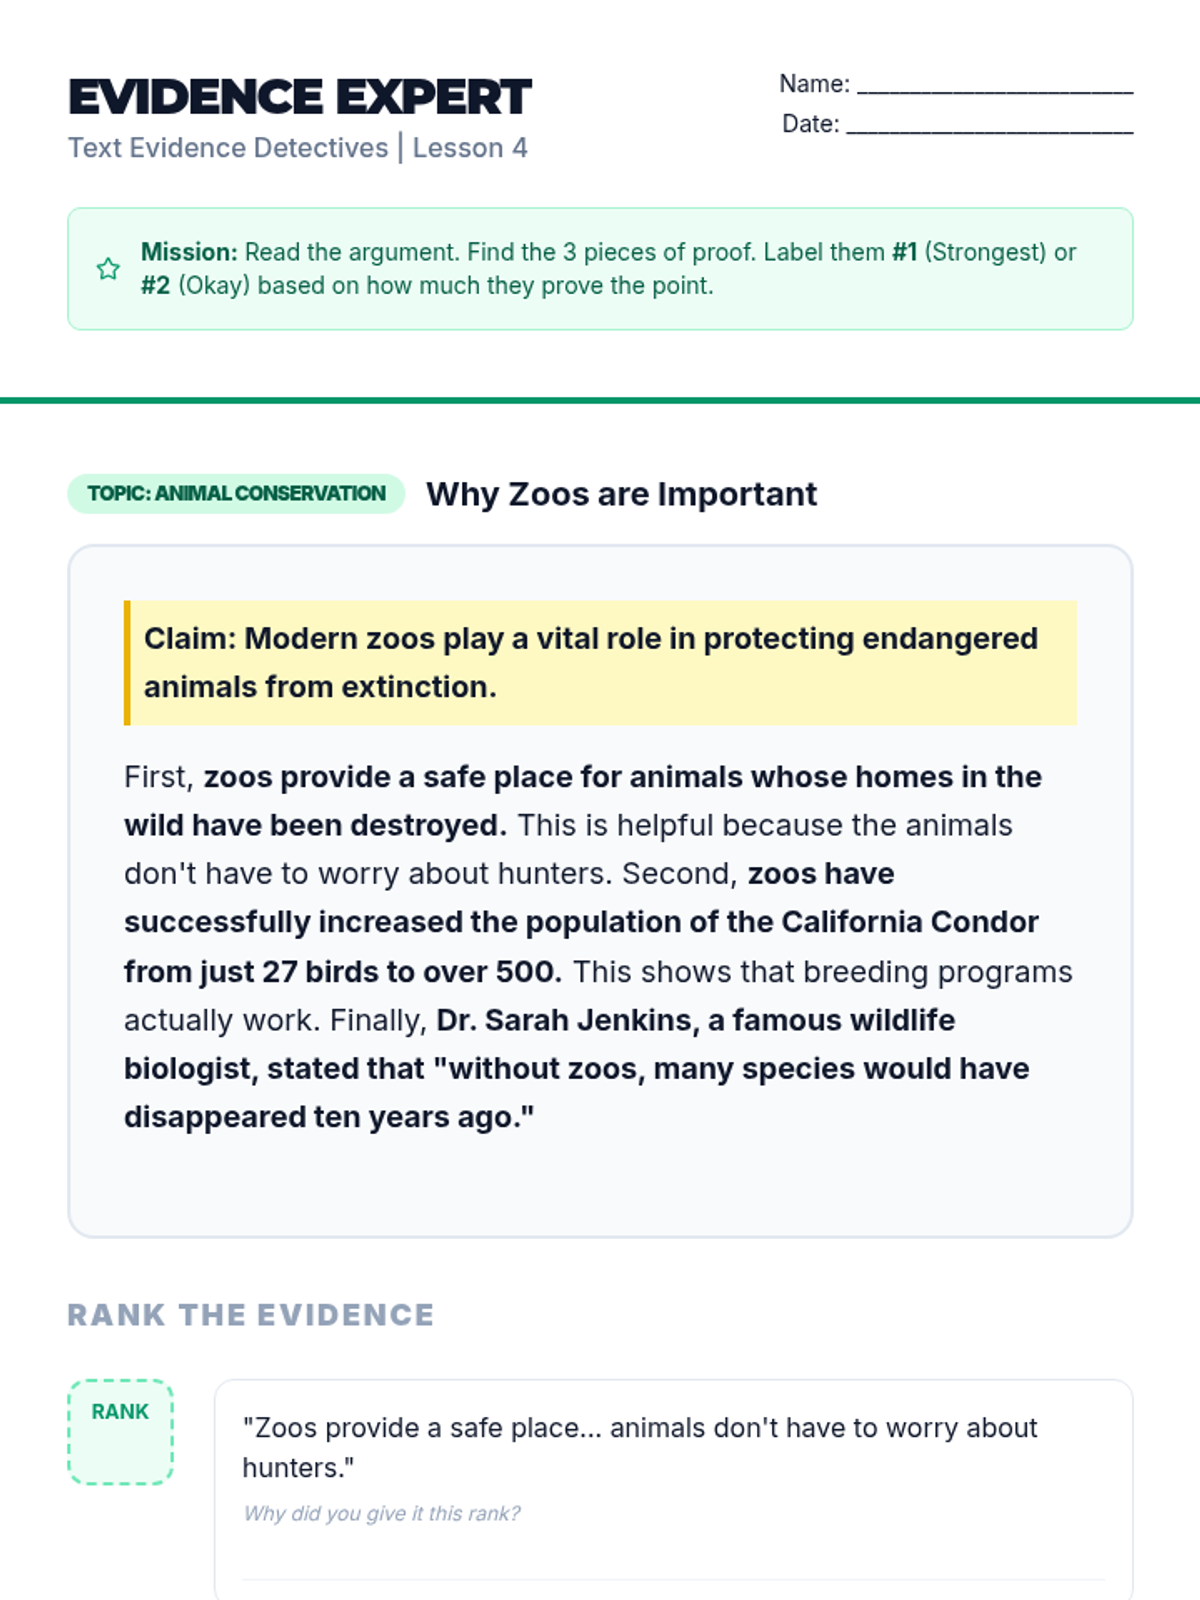Click the yellow highlighted Claim statement

pos(600,663)
